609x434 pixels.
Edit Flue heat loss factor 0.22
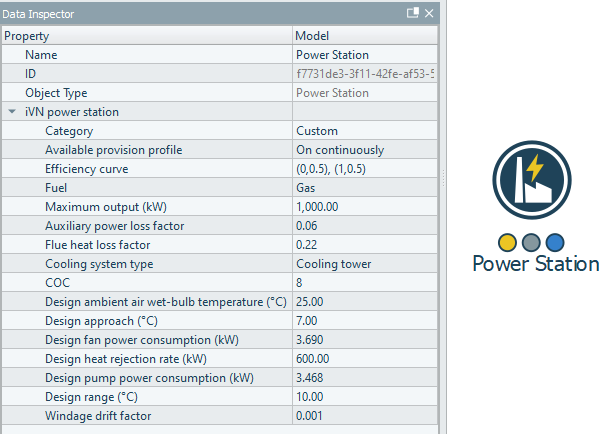[365, 245]
